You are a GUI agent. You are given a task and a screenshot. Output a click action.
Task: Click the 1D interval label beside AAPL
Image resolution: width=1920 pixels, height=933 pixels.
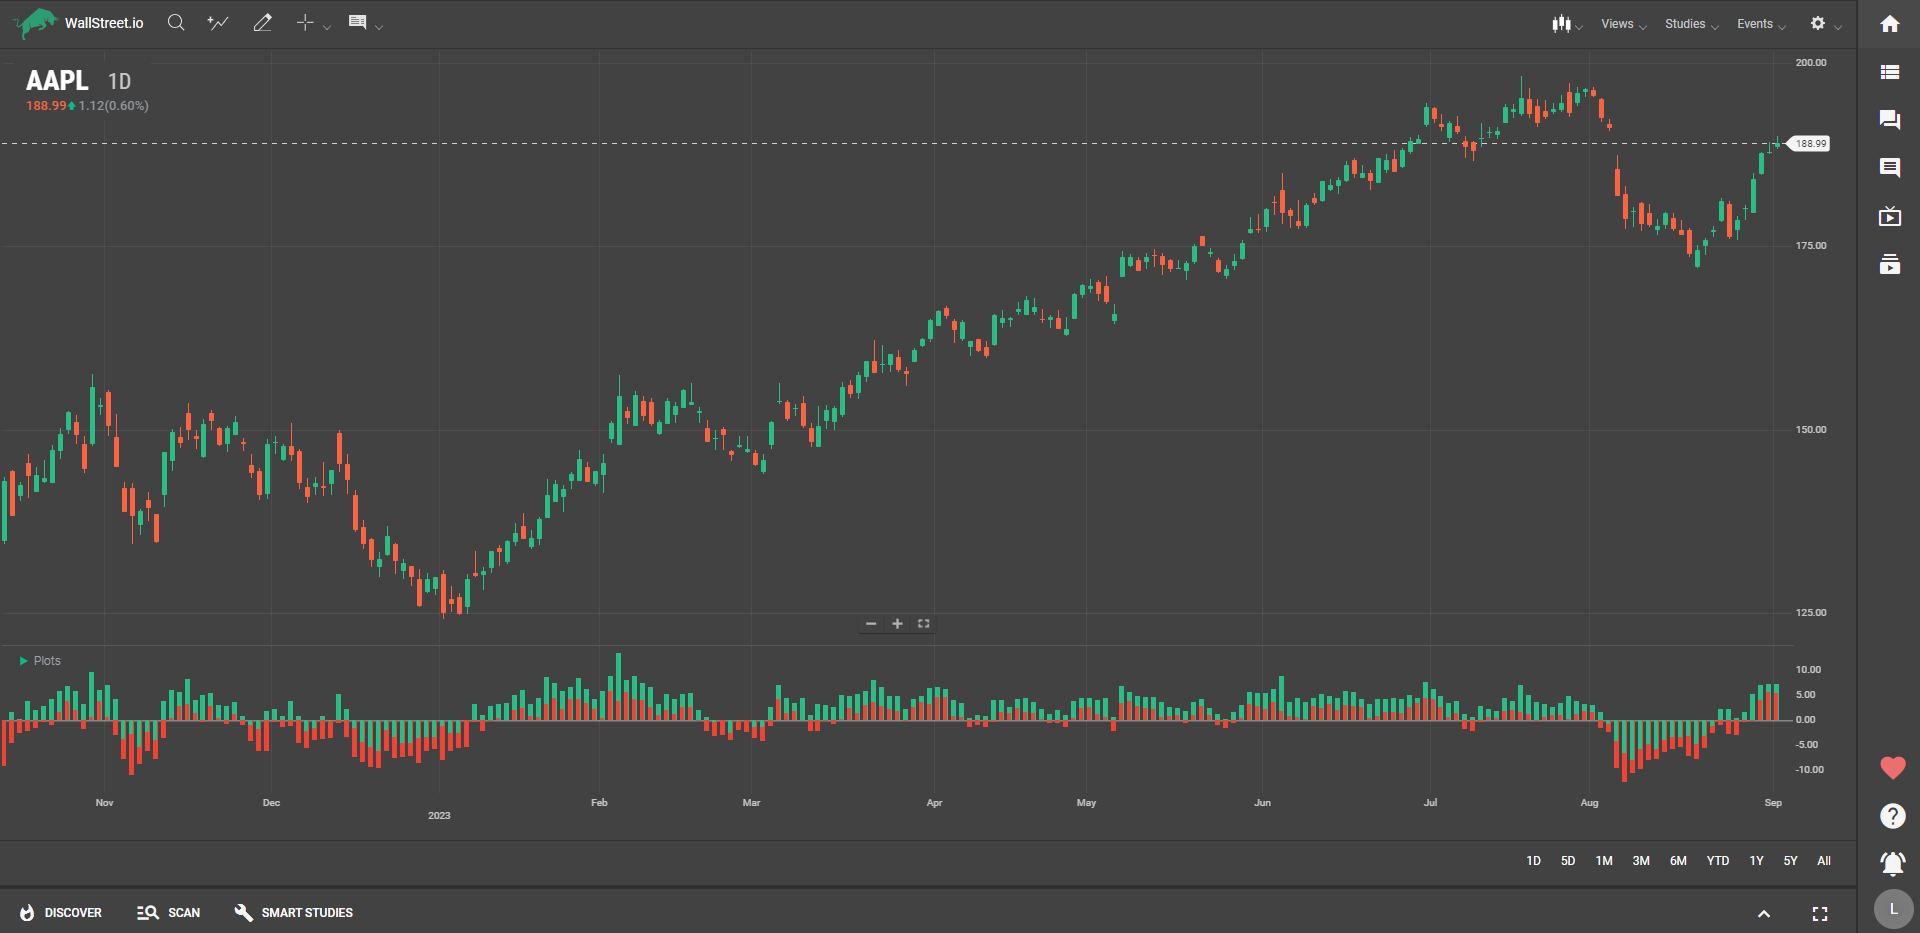point(120,82)
